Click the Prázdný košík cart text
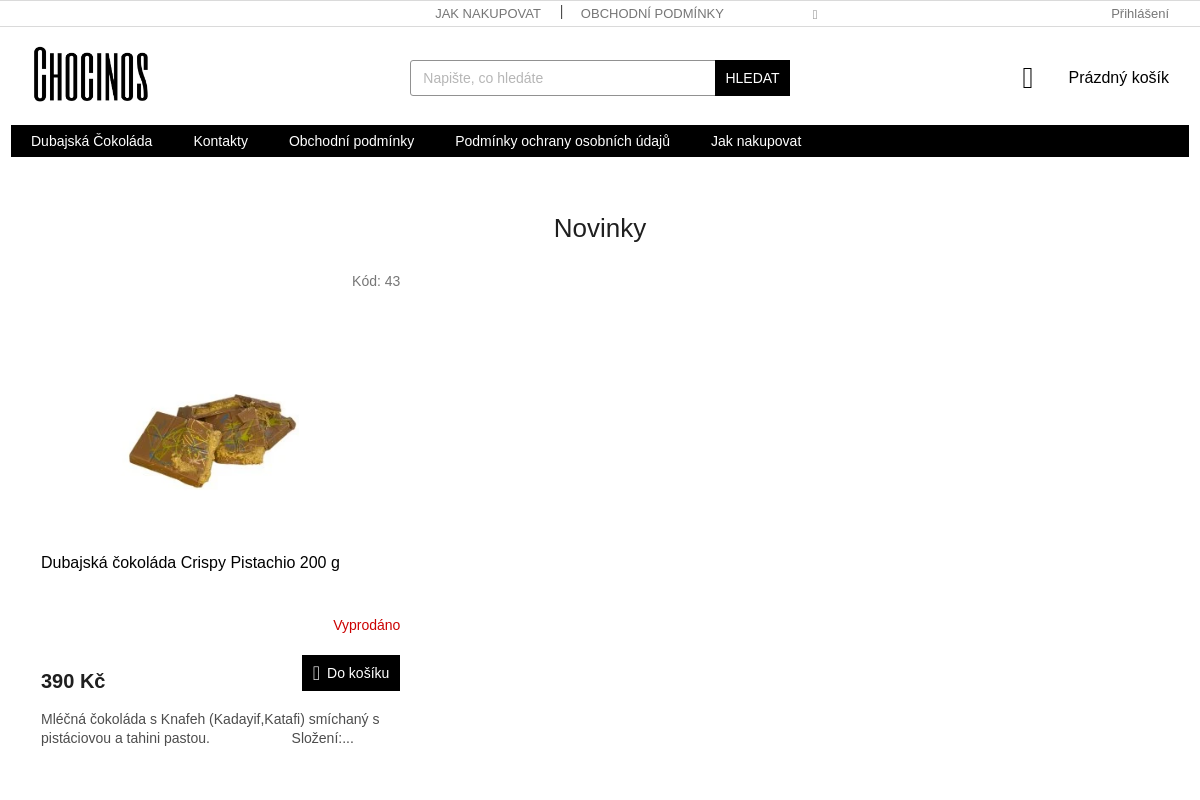 [1118, 78]
